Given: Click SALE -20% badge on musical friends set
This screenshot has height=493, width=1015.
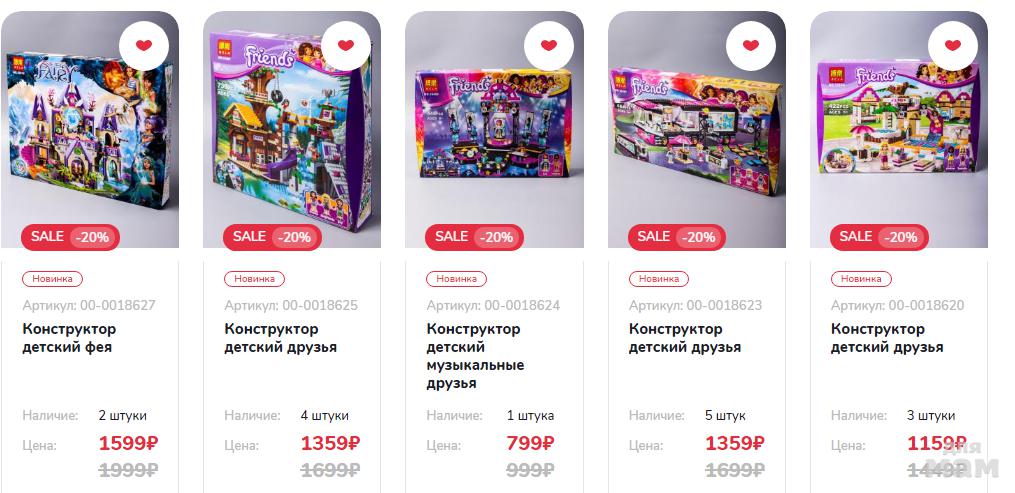Looking at the screenshot, I should point(474,237).
